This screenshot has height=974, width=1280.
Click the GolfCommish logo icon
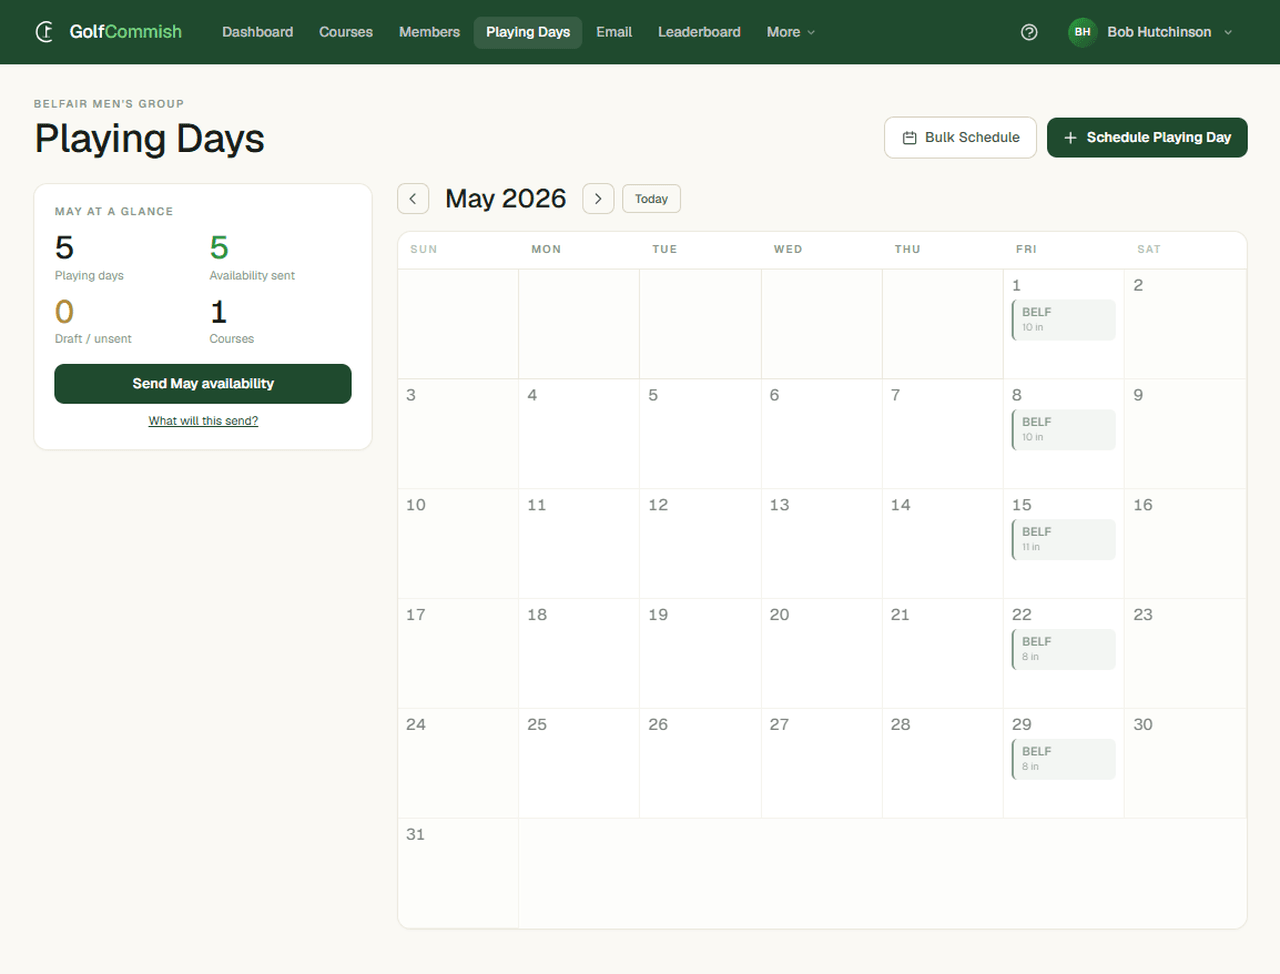click(x=44, y=32)
